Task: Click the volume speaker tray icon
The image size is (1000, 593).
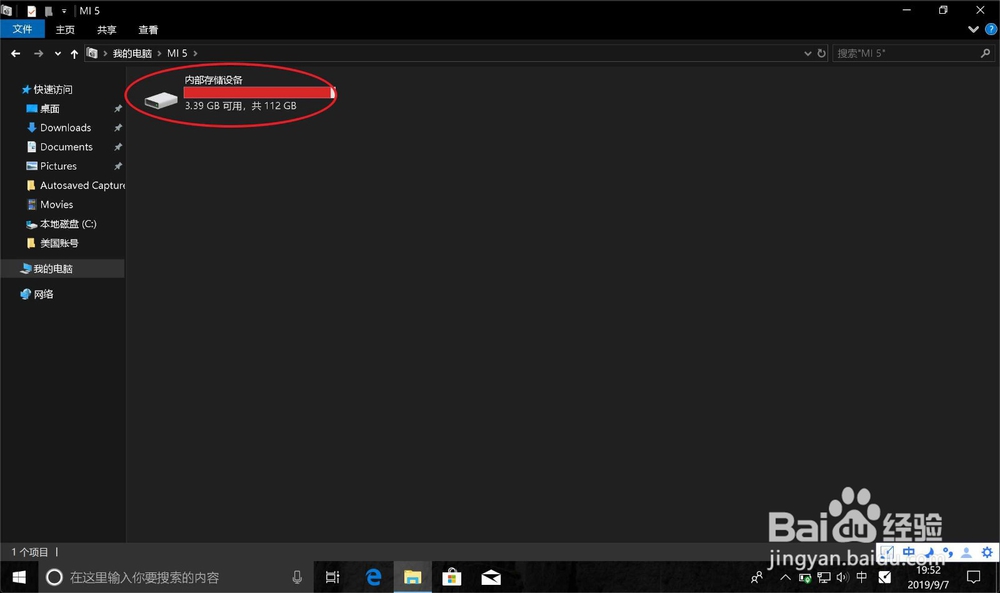Action: tap(842, 578)
